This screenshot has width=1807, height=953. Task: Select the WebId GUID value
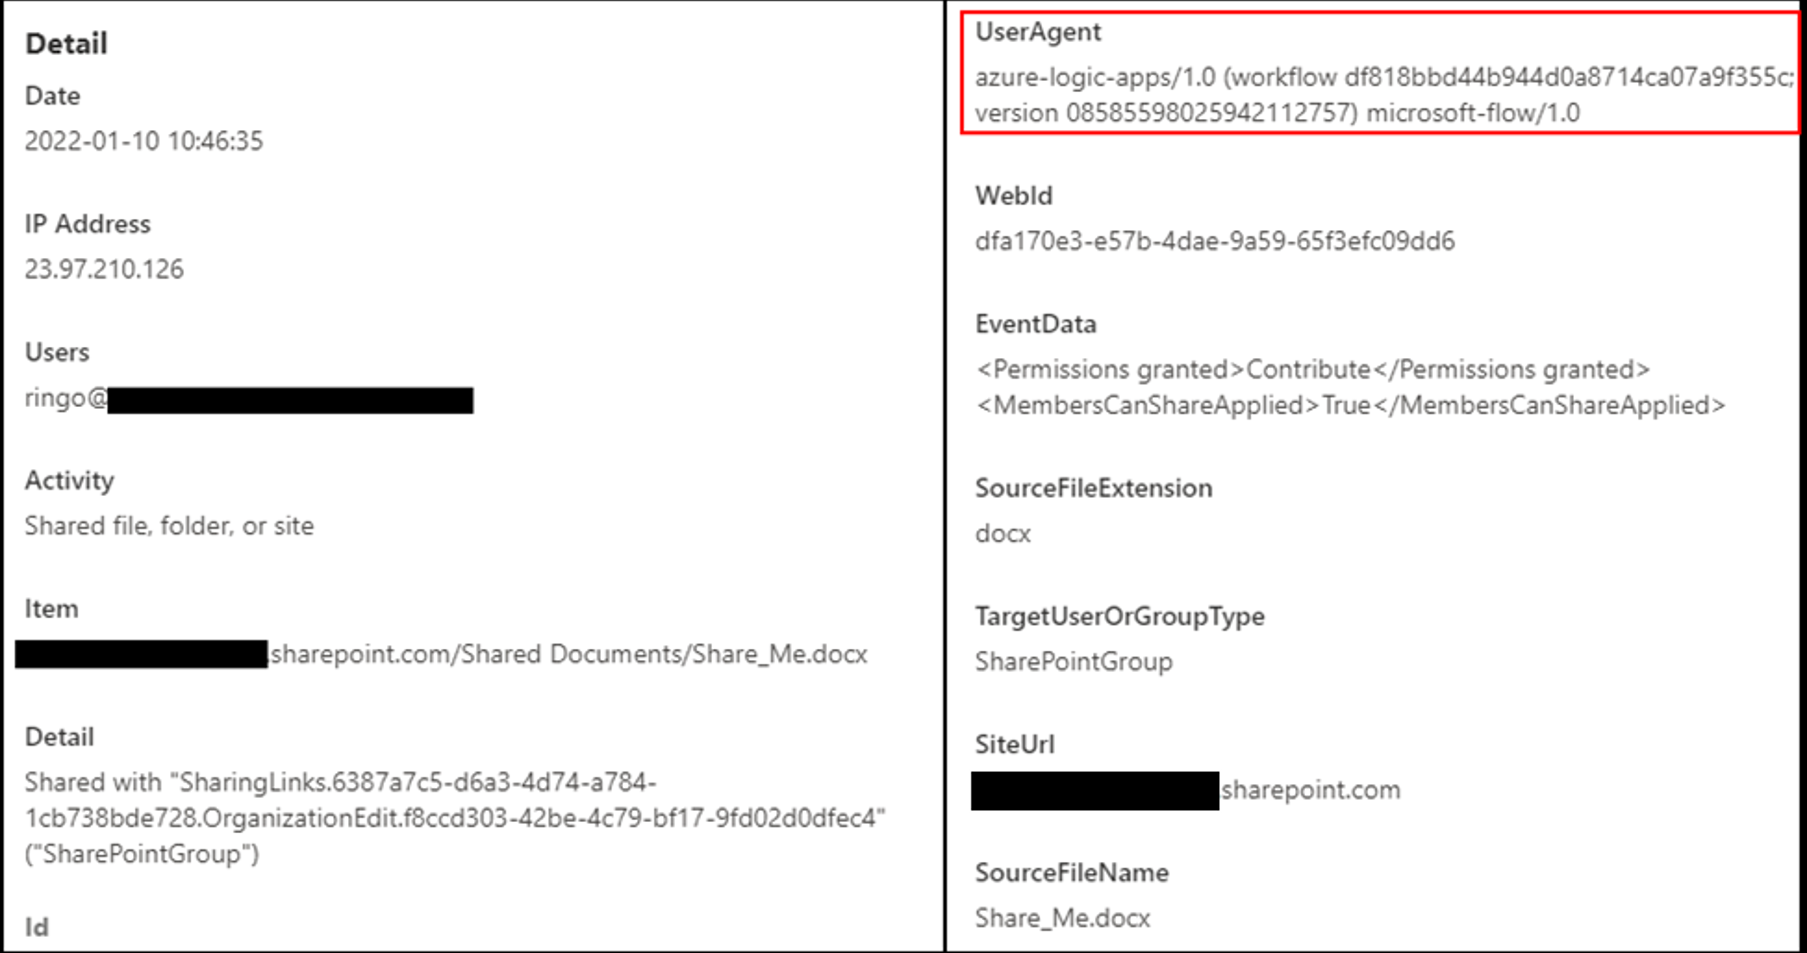(x=1214, y=241)
